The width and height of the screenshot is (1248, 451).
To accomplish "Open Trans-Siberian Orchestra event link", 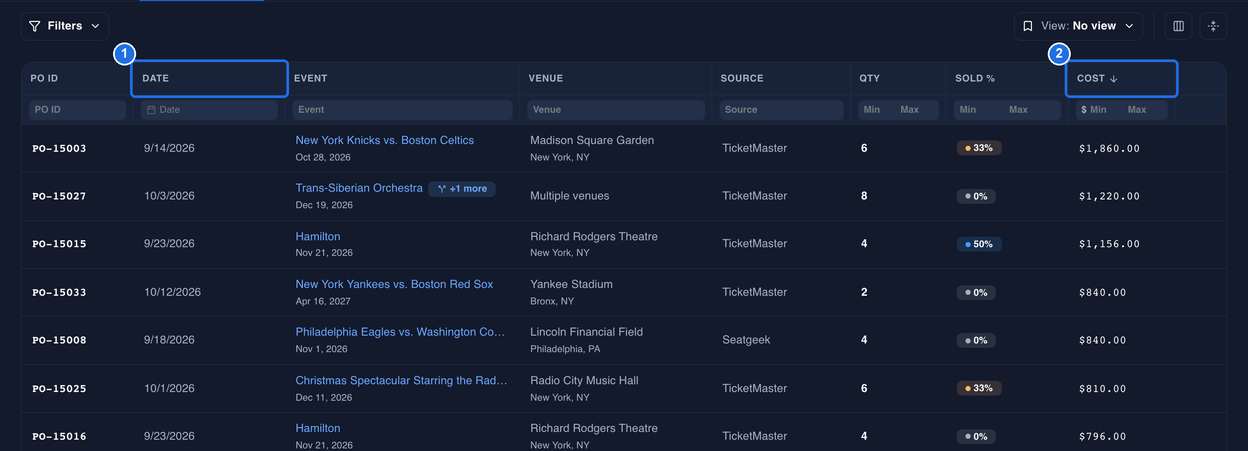I will (359, 188).
